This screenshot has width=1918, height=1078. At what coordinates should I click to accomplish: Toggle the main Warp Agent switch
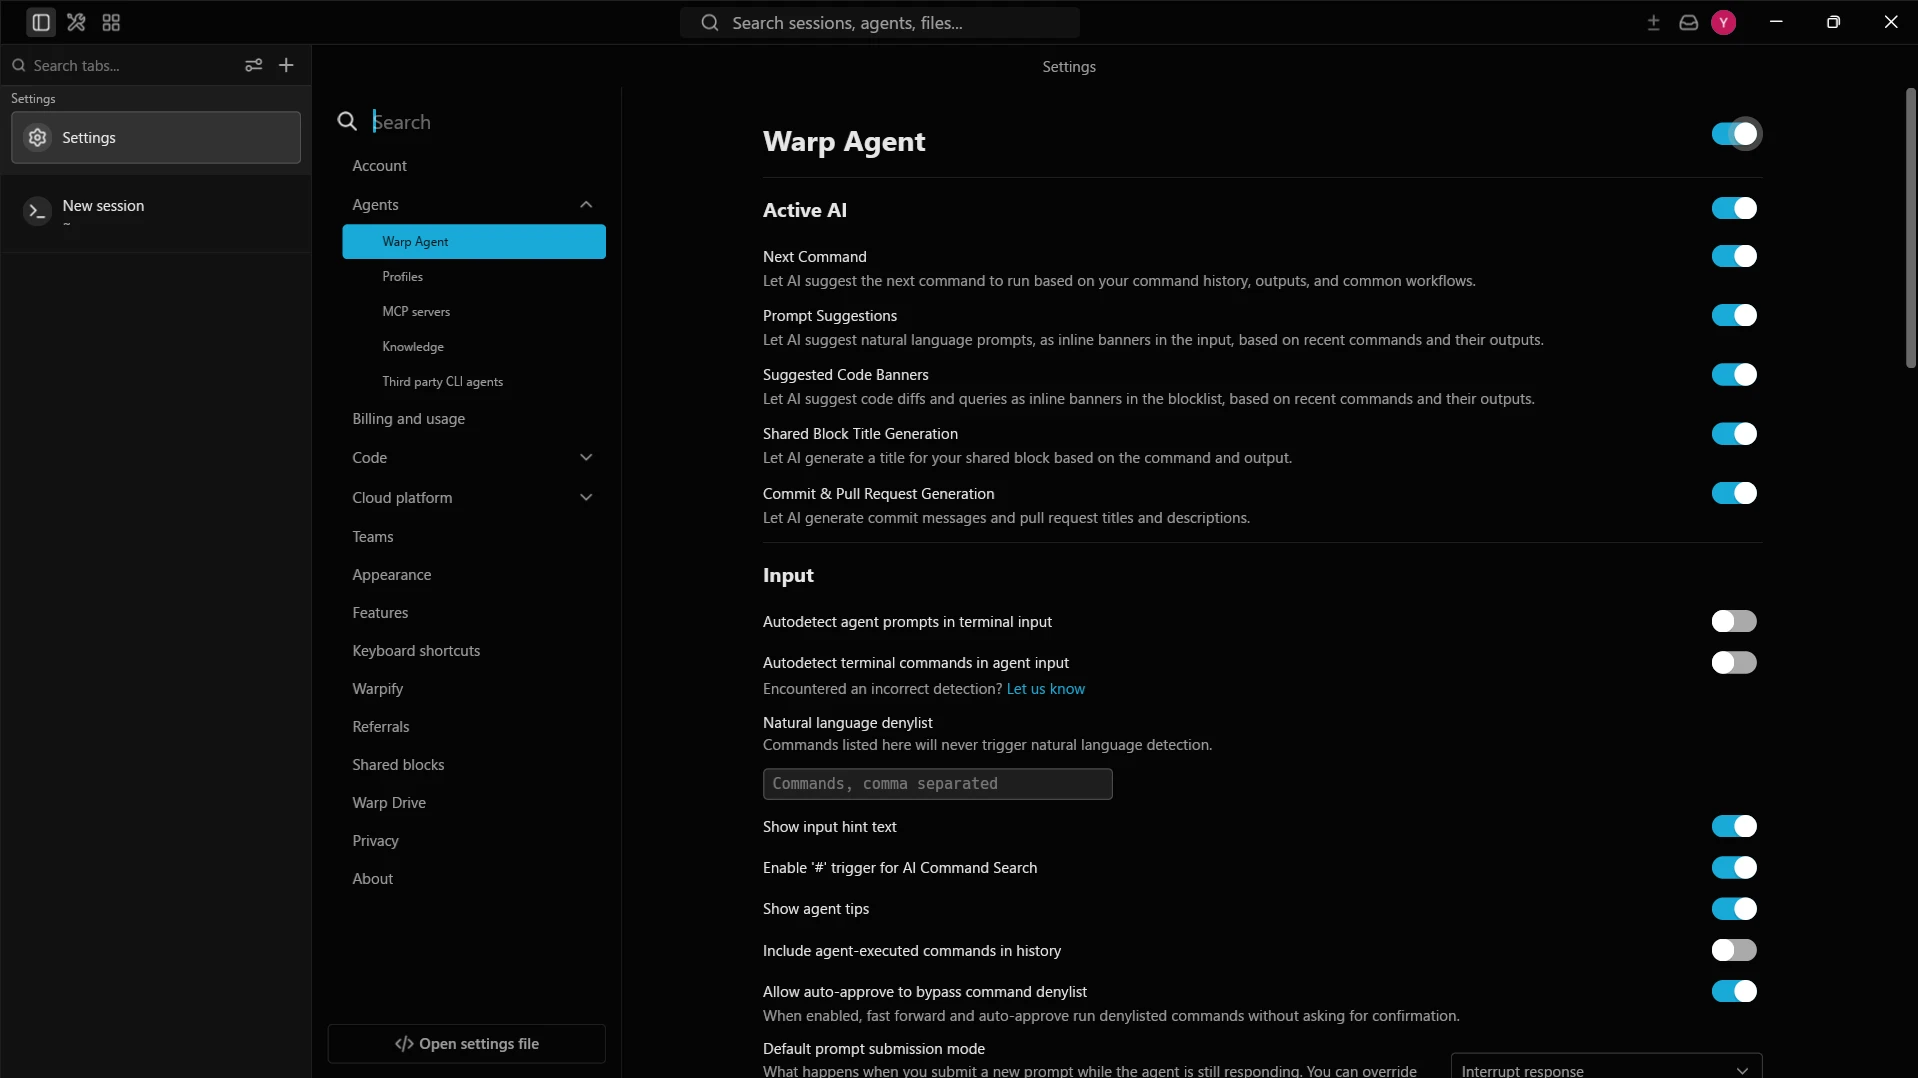pyautogui.click(x=1734, y=134)
